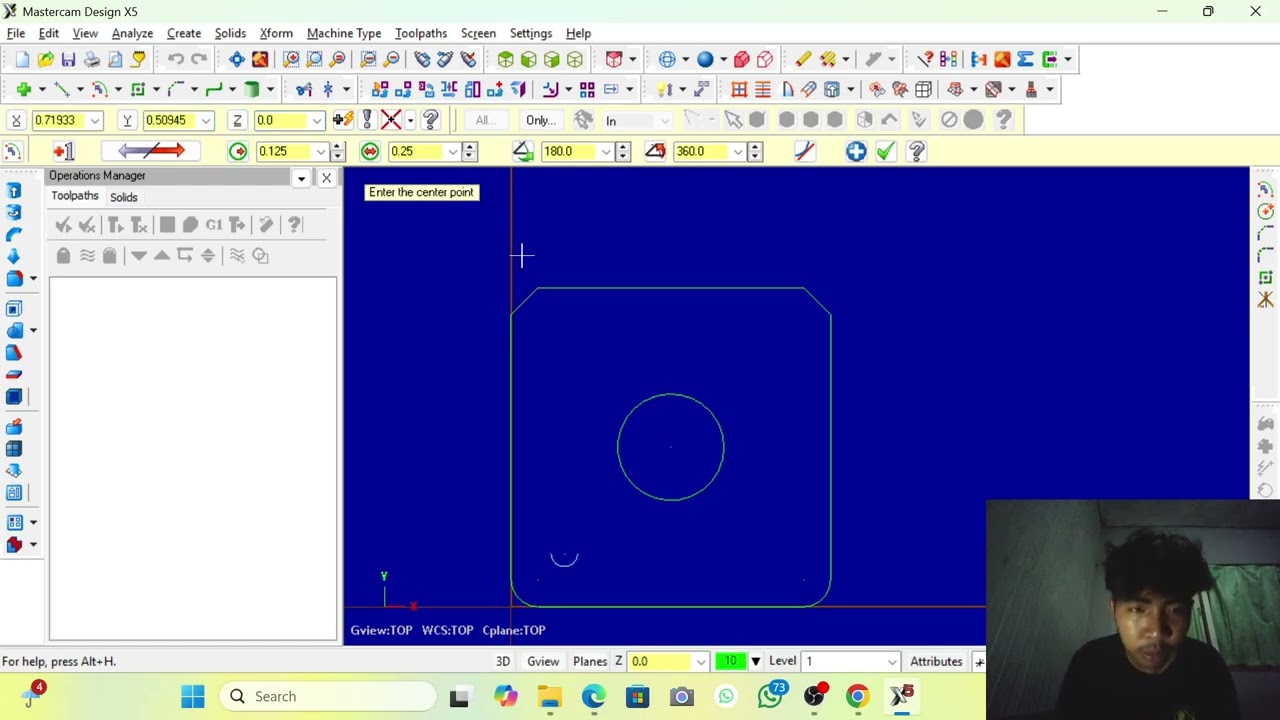1280x720 pixels.
Task: Click the Windows taskbar Search box
Action: (x=328, y=696)
